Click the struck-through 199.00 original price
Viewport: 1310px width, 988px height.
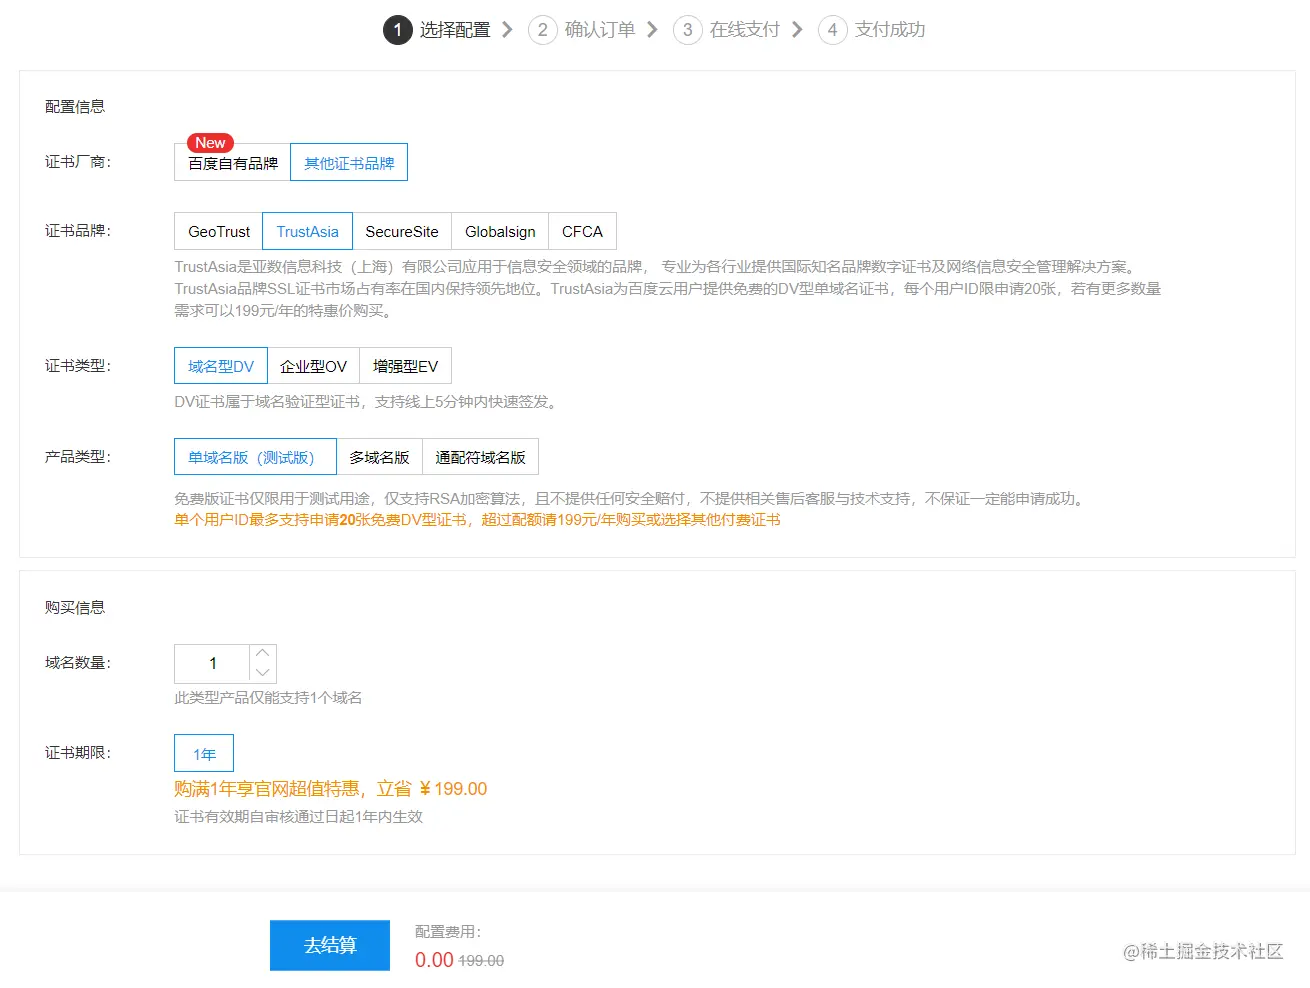(x=481, y=961)
